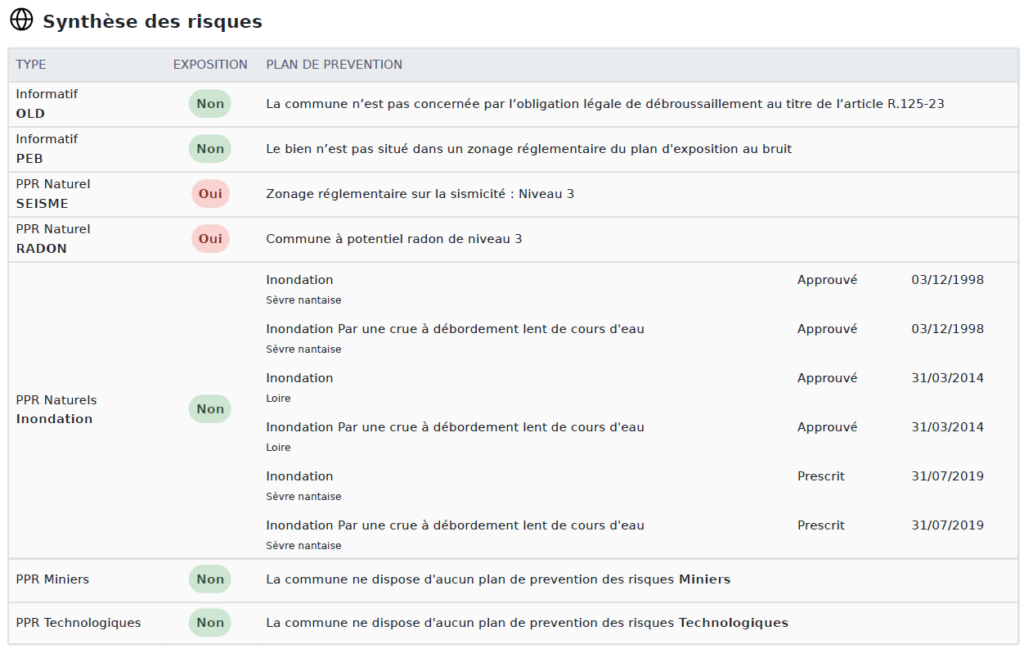Screen dimensions: 1024x649
Task: Click the Non badge for PPR Technologiques
Action: pos(210,623)
